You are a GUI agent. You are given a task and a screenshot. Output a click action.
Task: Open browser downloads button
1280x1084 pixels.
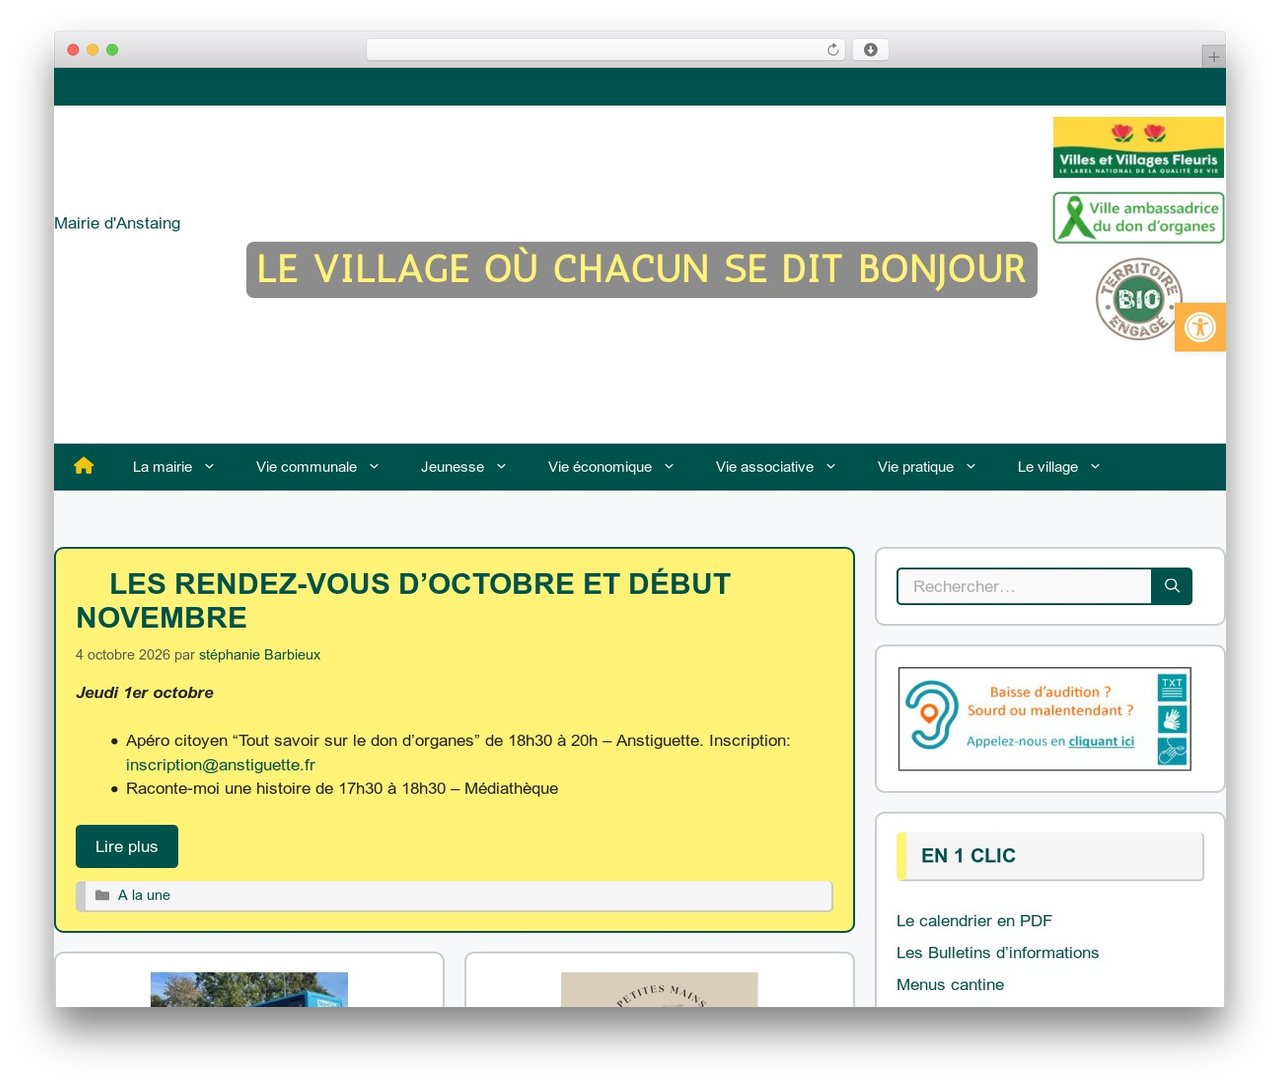tap(871, 50)
